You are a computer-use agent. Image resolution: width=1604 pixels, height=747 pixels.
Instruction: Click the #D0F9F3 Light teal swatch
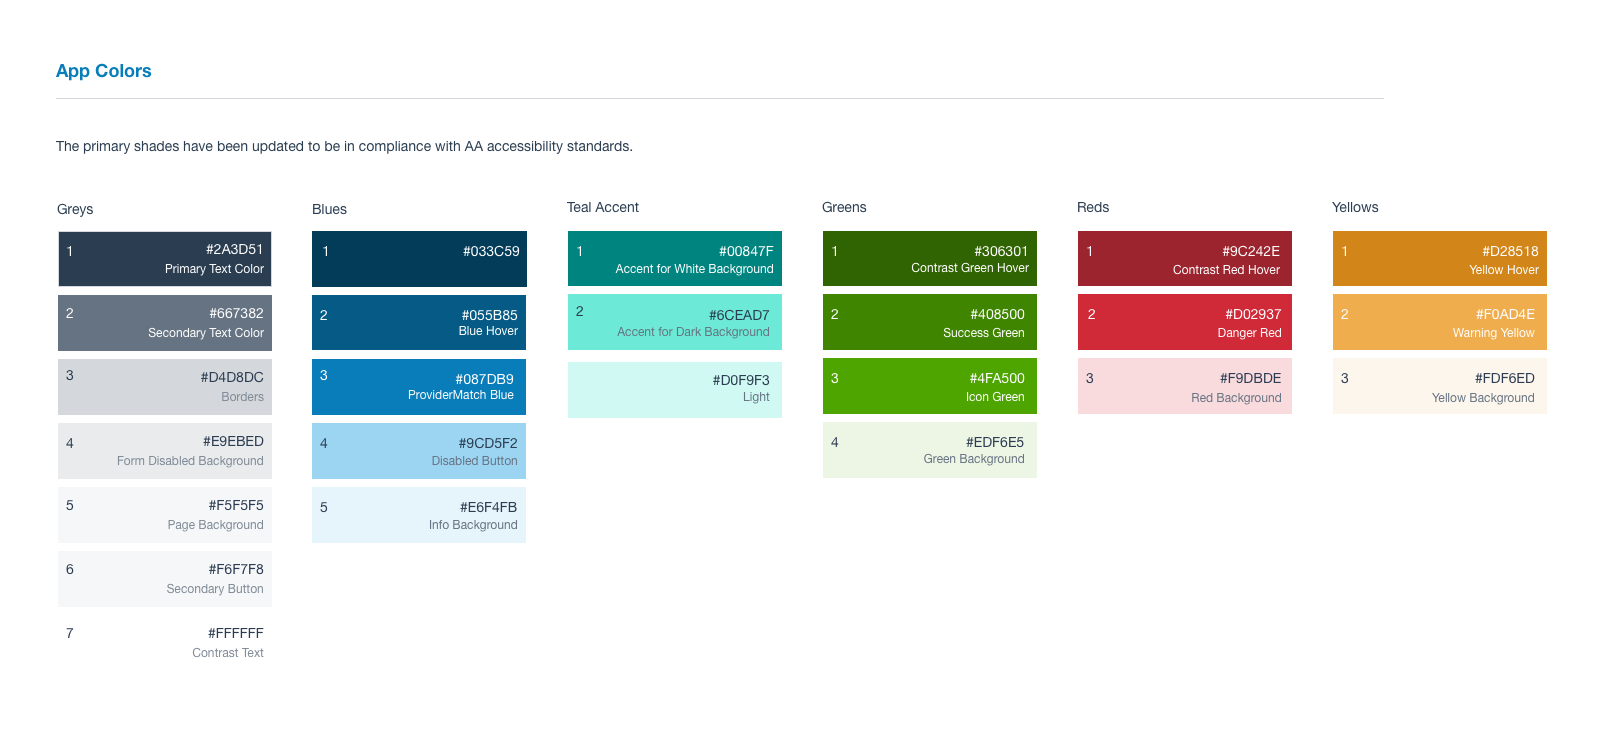(x=675, y=390)
